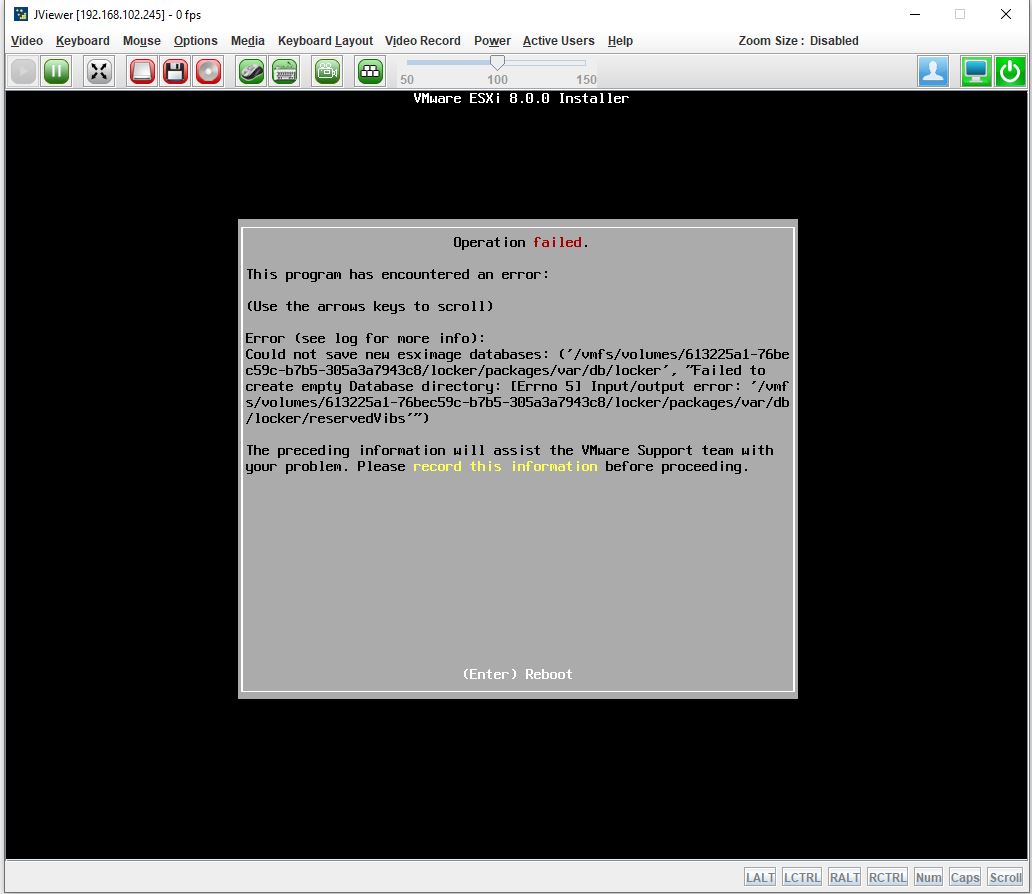Click the green power button icon

pos(1010,71)
